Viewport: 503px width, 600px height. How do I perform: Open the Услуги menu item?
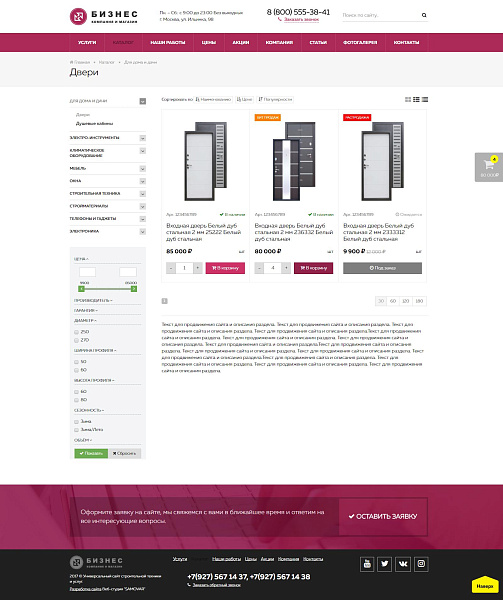coord(87,42)
